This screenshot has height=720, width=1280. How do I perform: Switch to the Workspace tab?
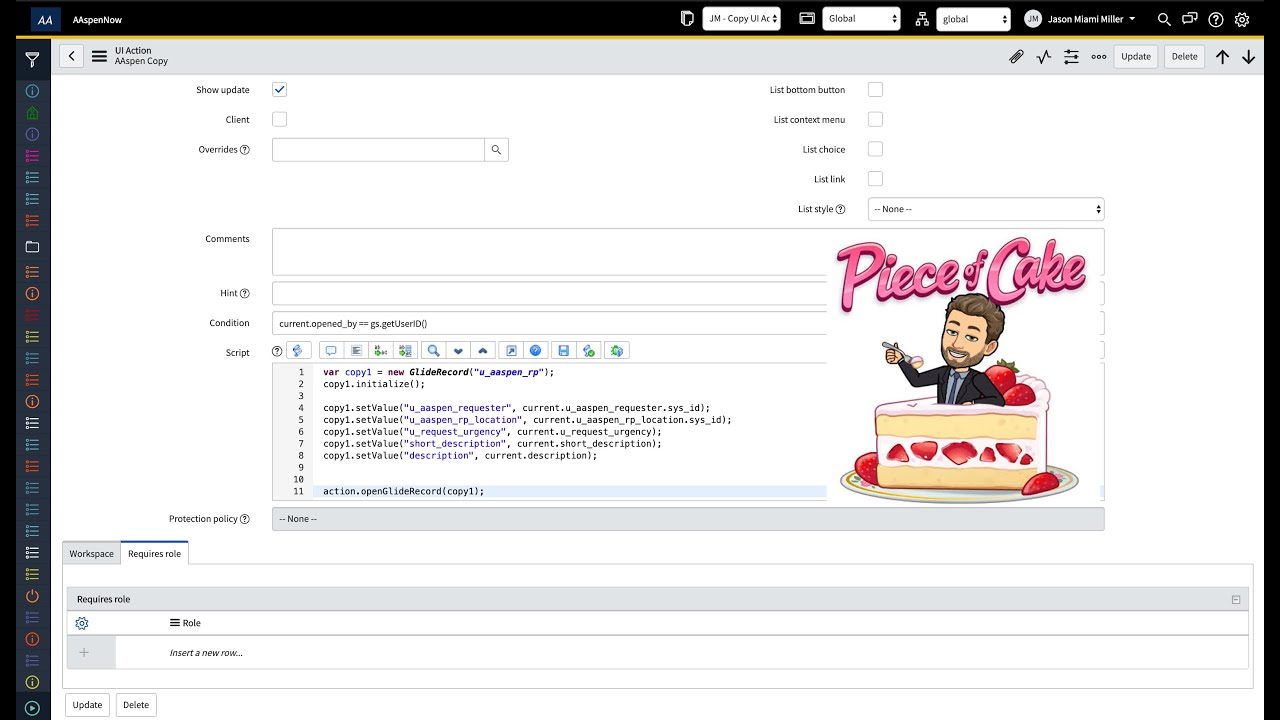click(x=91, y=553)
